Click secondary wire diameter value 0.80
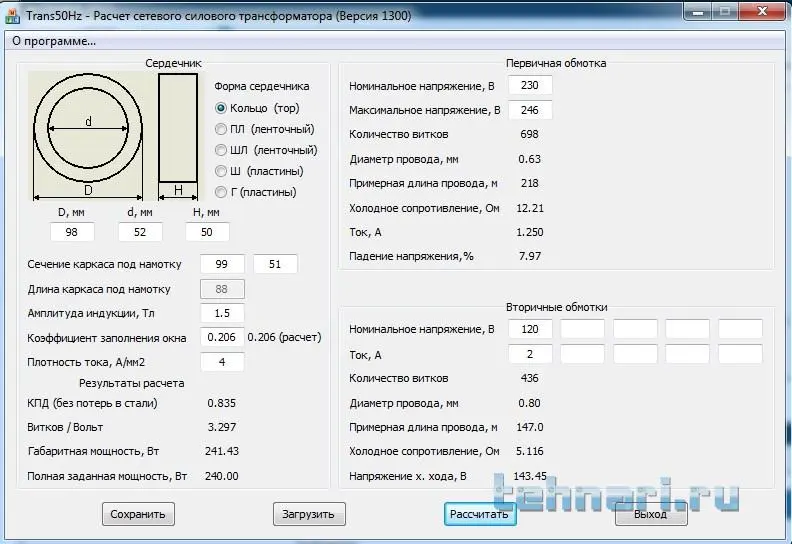792x544 pixels. coord(529,403)
